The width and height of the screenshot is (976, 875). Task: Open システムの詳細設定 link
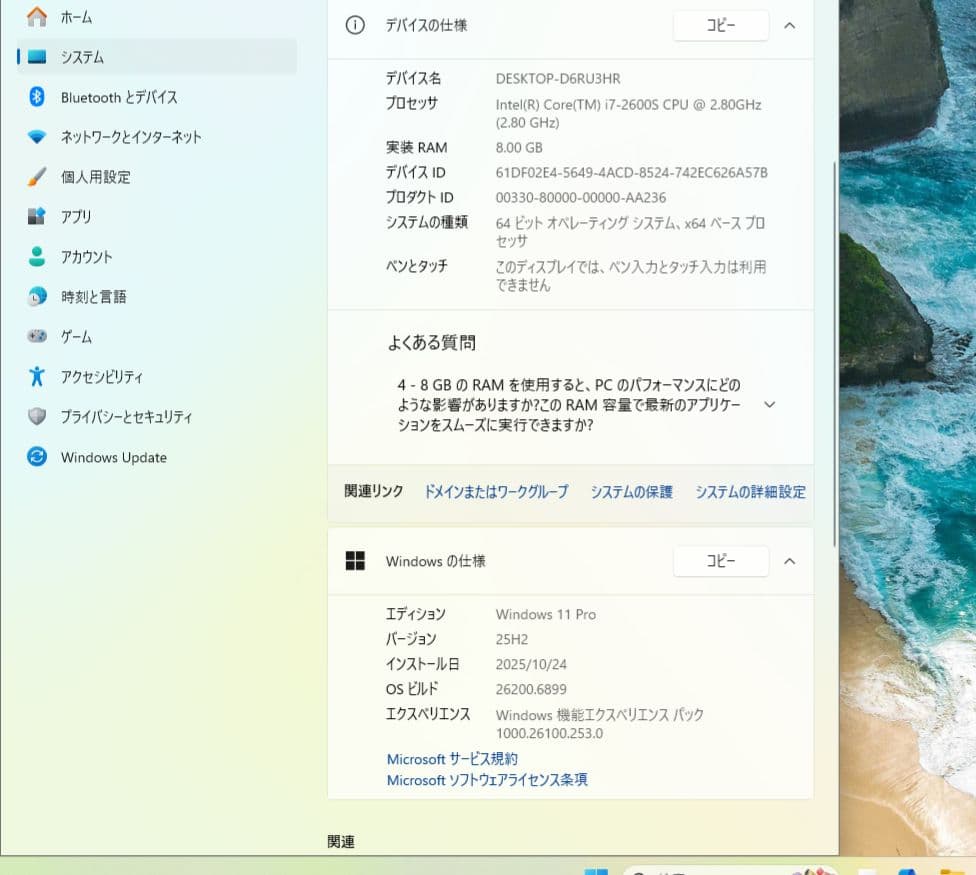tap(749, 491)
